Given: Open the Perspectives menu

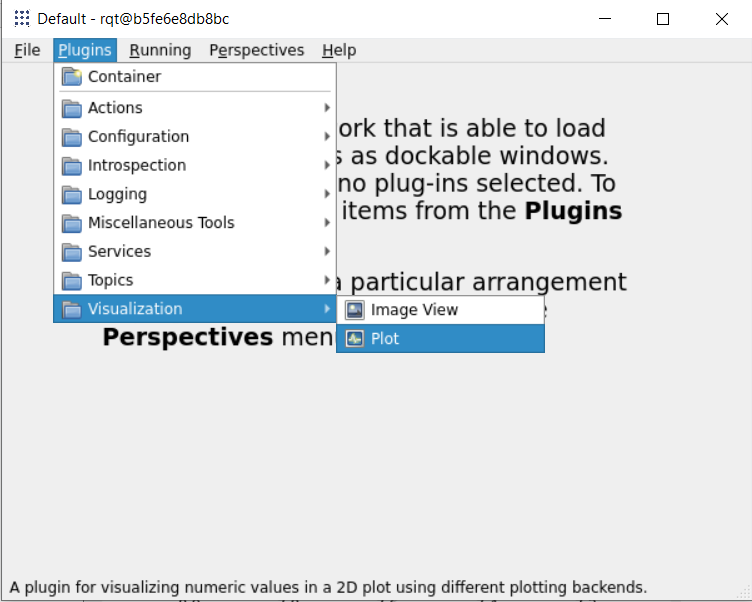Looking at the screenshot, I should (257, 50).
